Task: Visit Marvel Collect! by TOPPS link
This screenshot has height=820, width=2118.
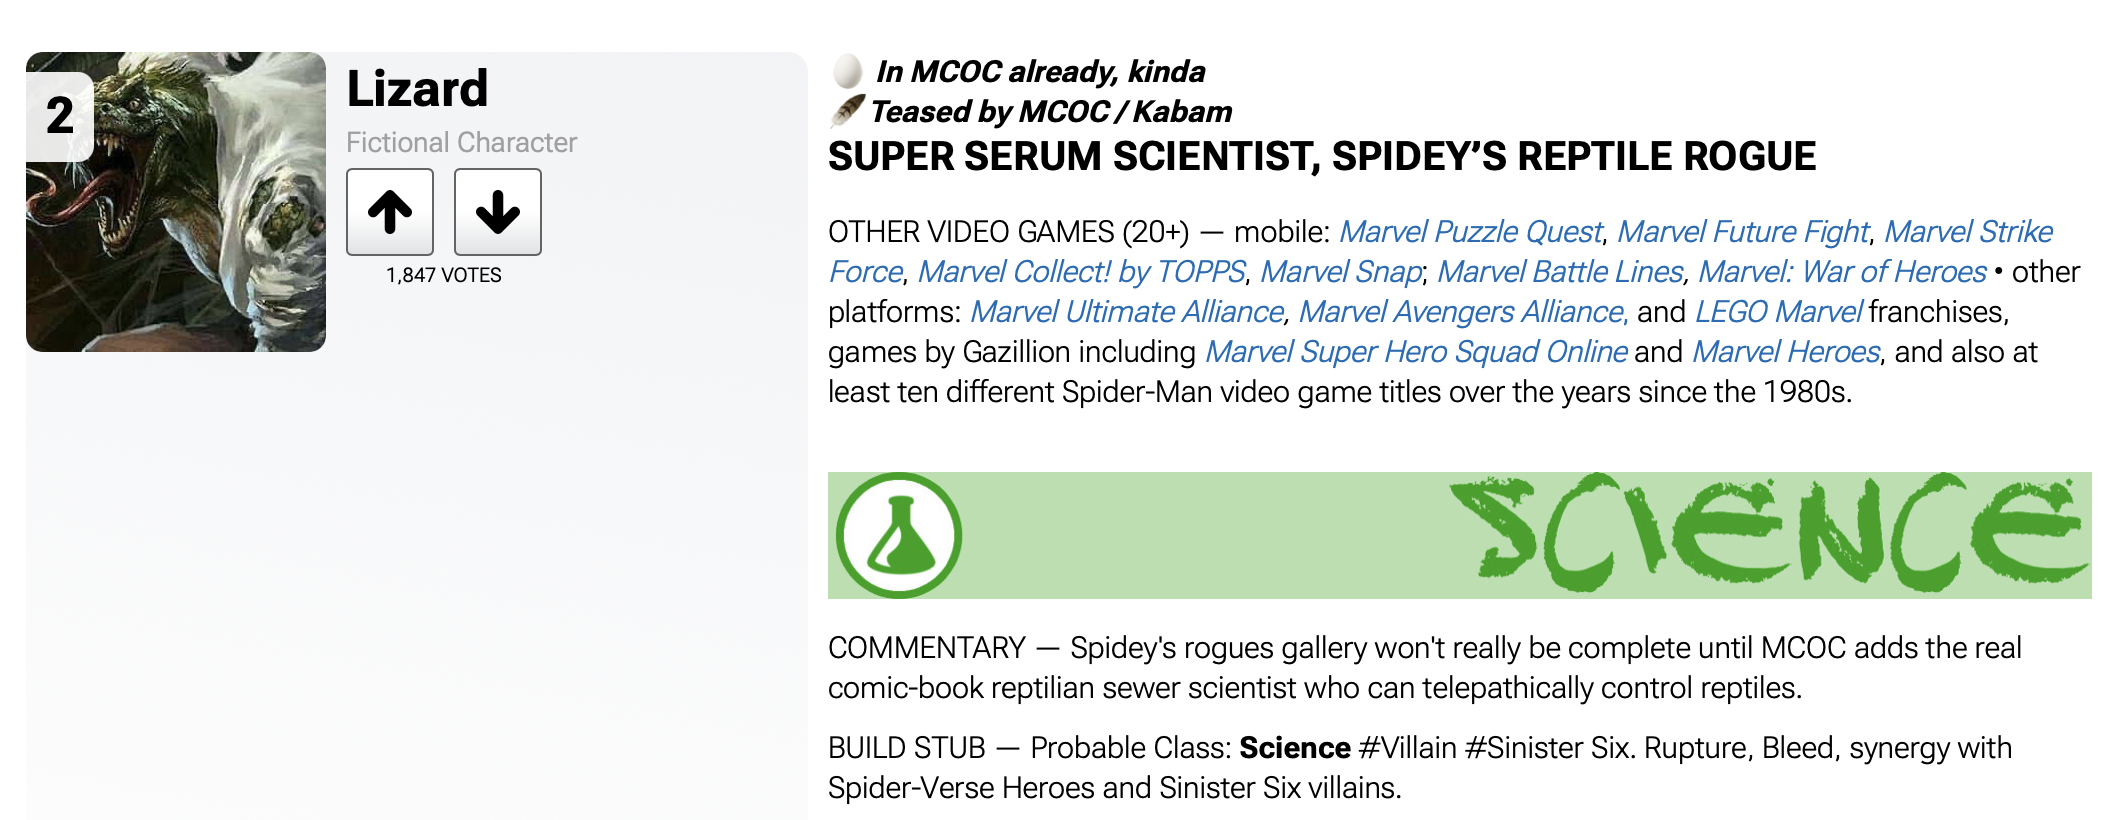Action: click(1081, 272)
